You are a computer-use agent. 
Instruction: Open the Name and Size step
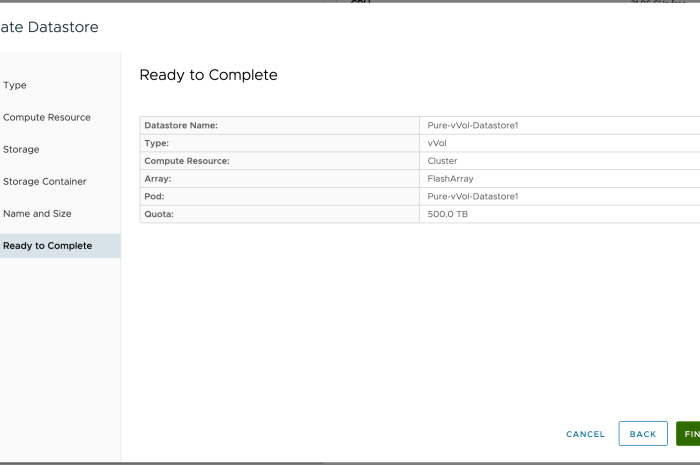(37, 213)
